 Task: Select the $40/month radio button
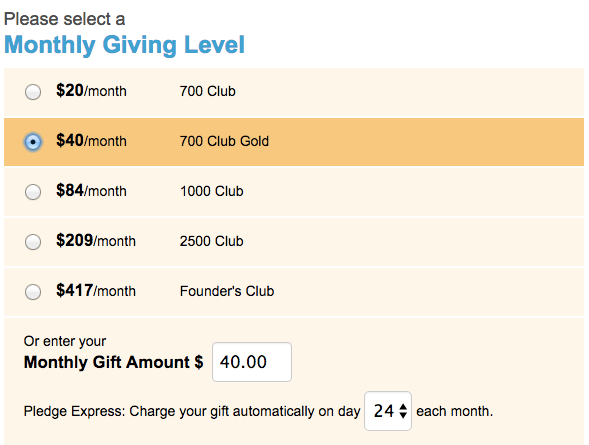click(x=33, y=142)
